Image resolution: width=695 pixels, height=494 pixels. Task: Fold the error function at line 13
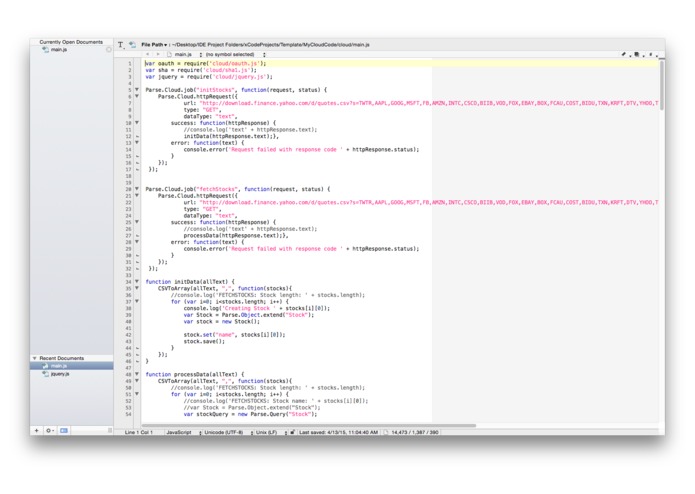tap(137, 143)
